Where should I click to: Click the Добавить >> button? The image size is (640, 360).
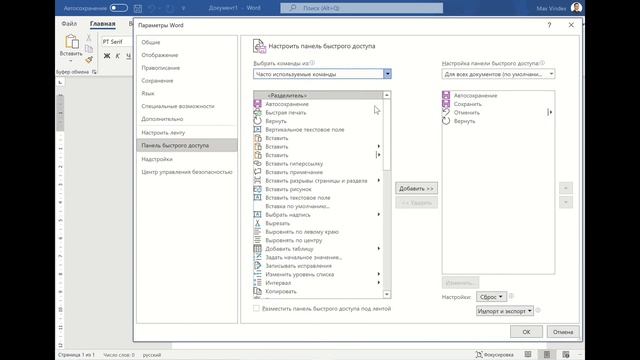pyautogui.click(x=416, y=189)
